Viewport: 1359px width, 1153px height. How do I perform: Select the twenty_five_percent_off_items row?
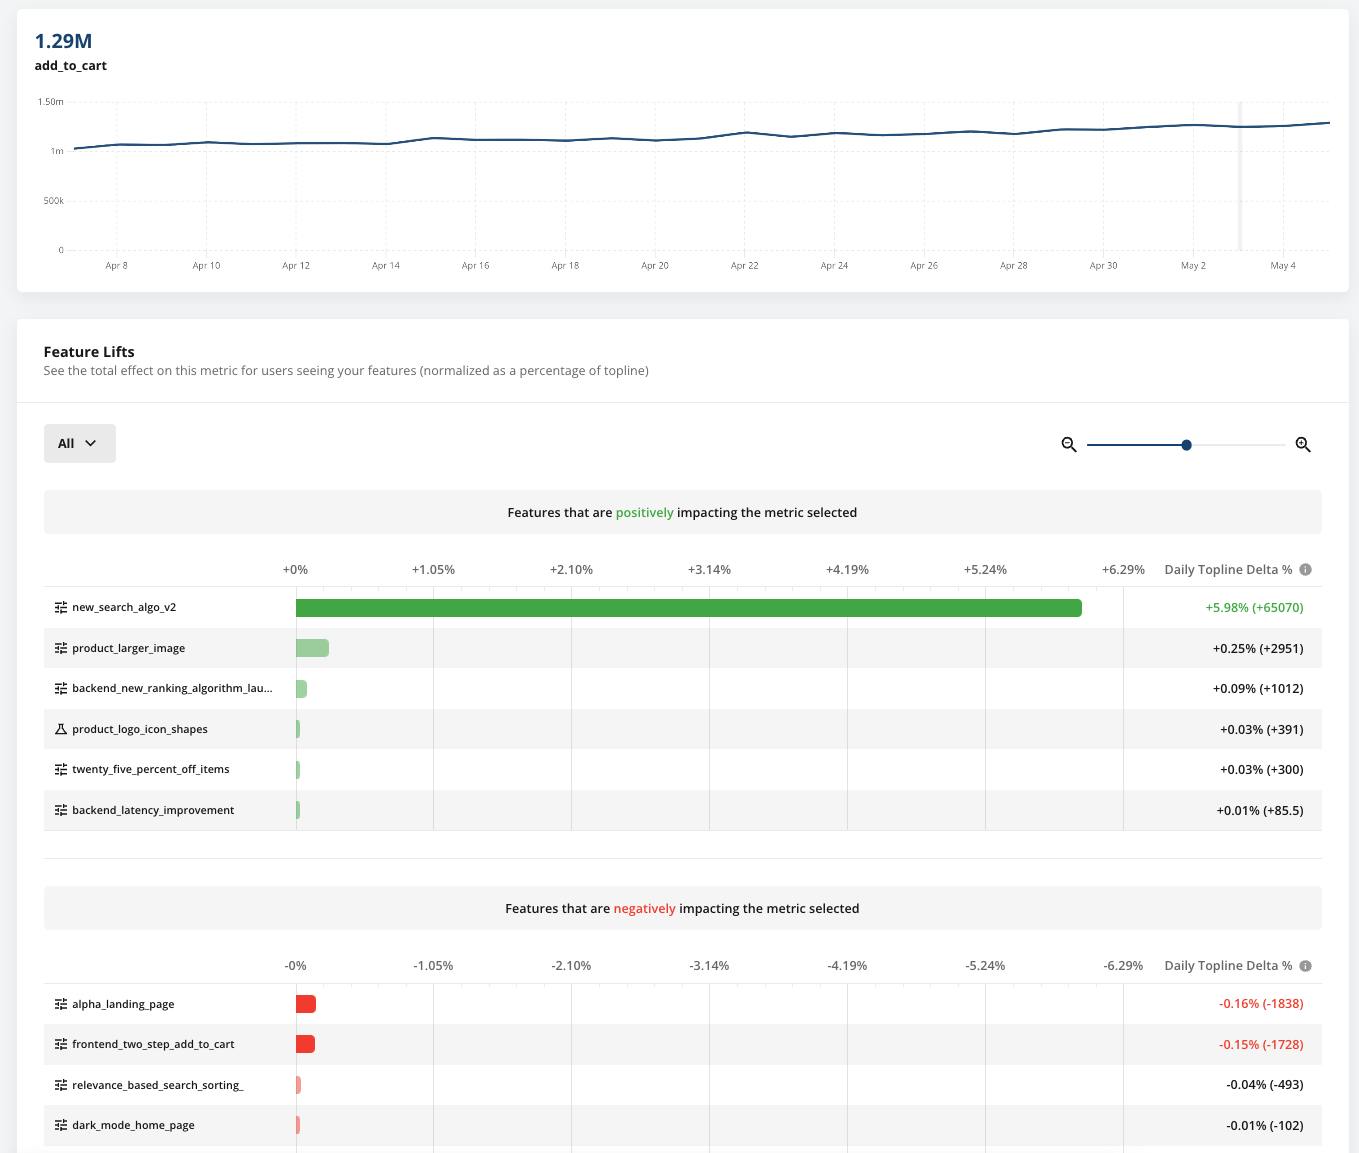coord(150,769)
